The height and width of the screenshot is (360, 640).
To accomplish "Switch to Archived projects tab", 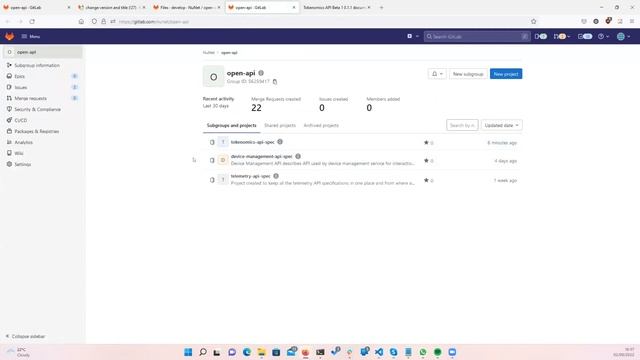I will point(321,126).
